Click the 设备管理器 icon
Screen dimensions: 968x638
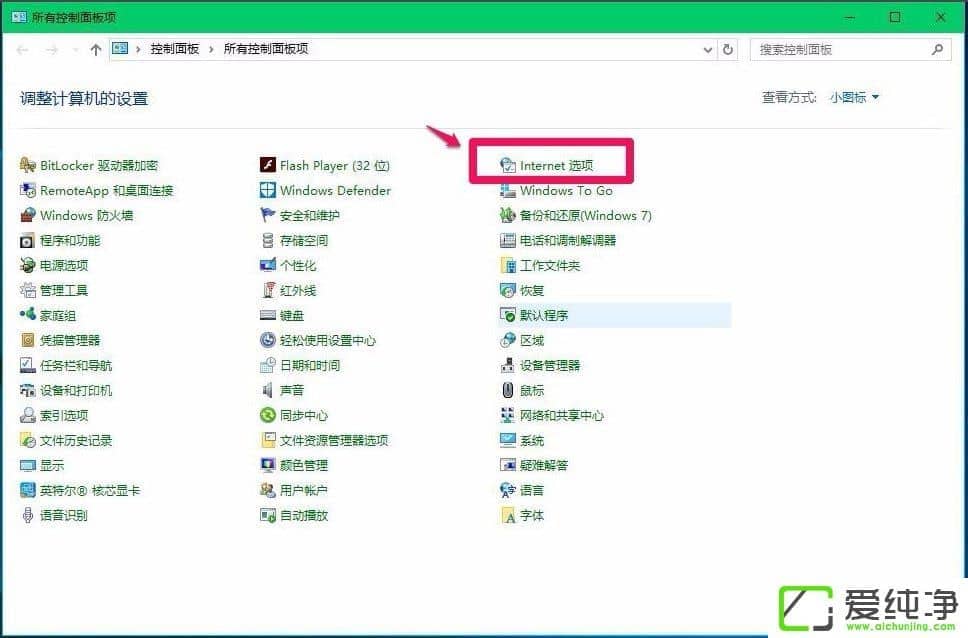tap(508, 365)
